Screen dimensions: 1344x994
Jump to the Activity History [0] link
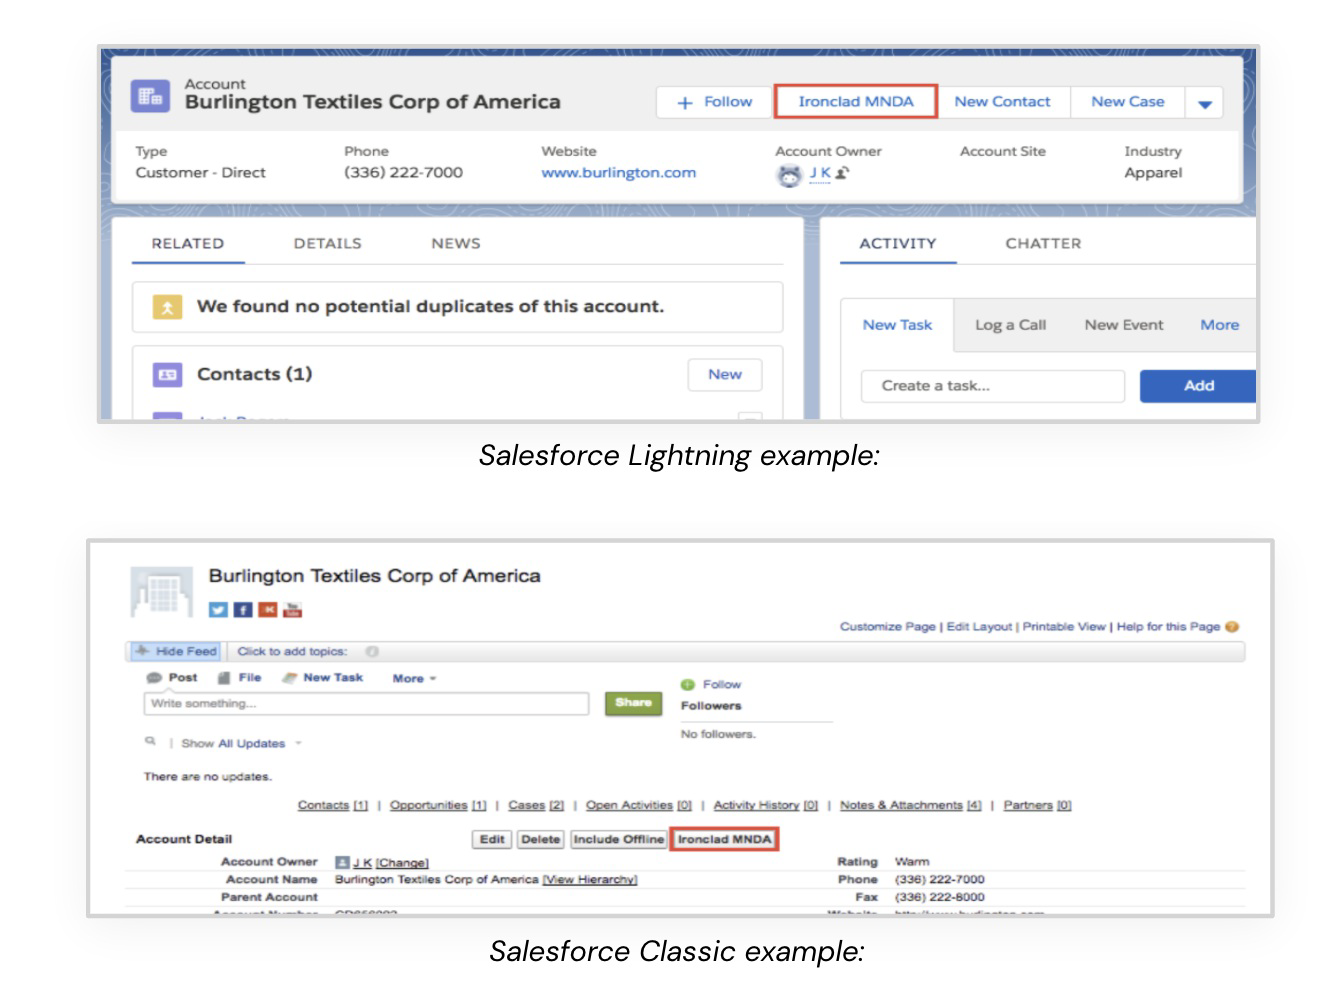(766, 805)
